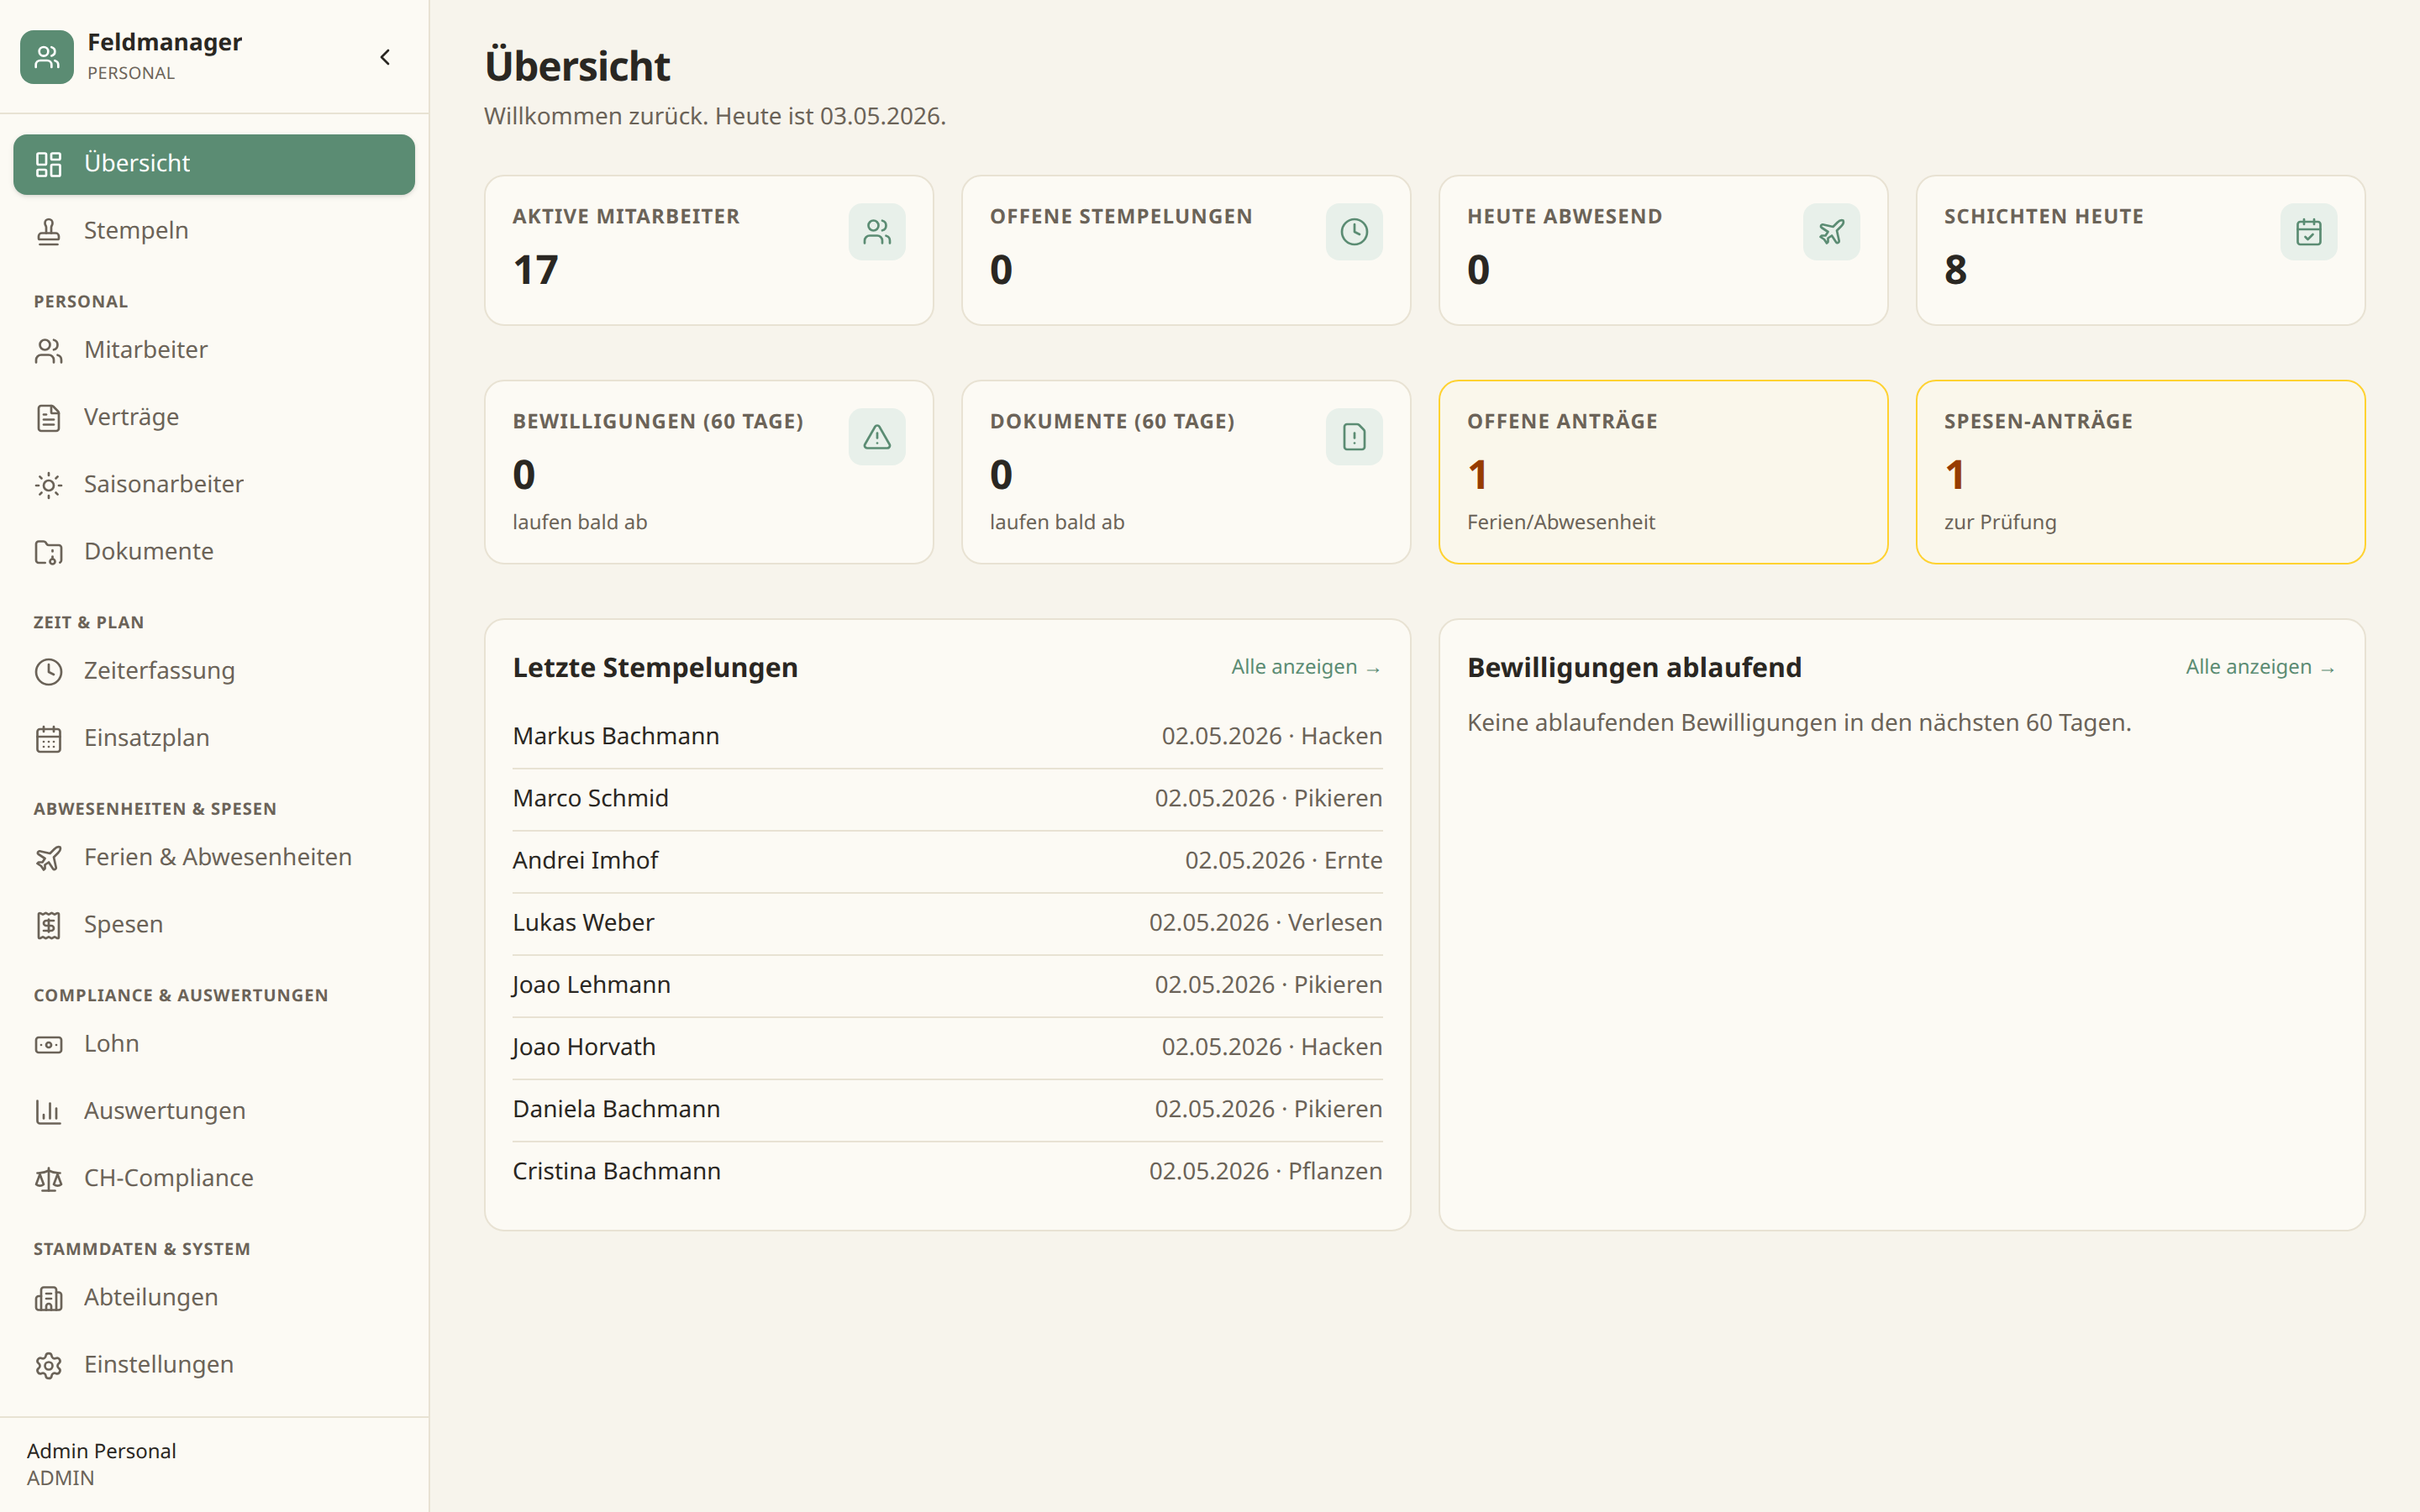The image size is (2420, 1512).
Task: Click 'zur Prüfung' subtitle text
Action: pyautogui.click(x=2000, y=522)
